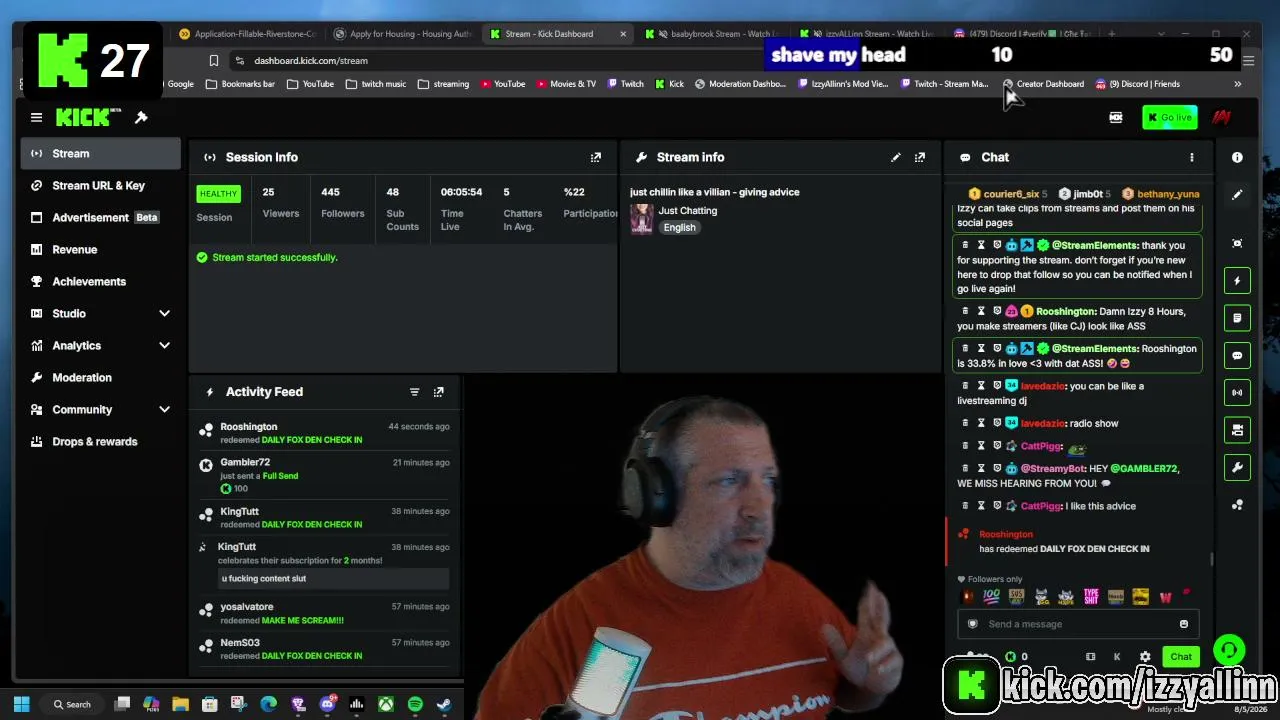
Task: Open the emoji picker in the message box
Action: click(x=1183, y=624)
